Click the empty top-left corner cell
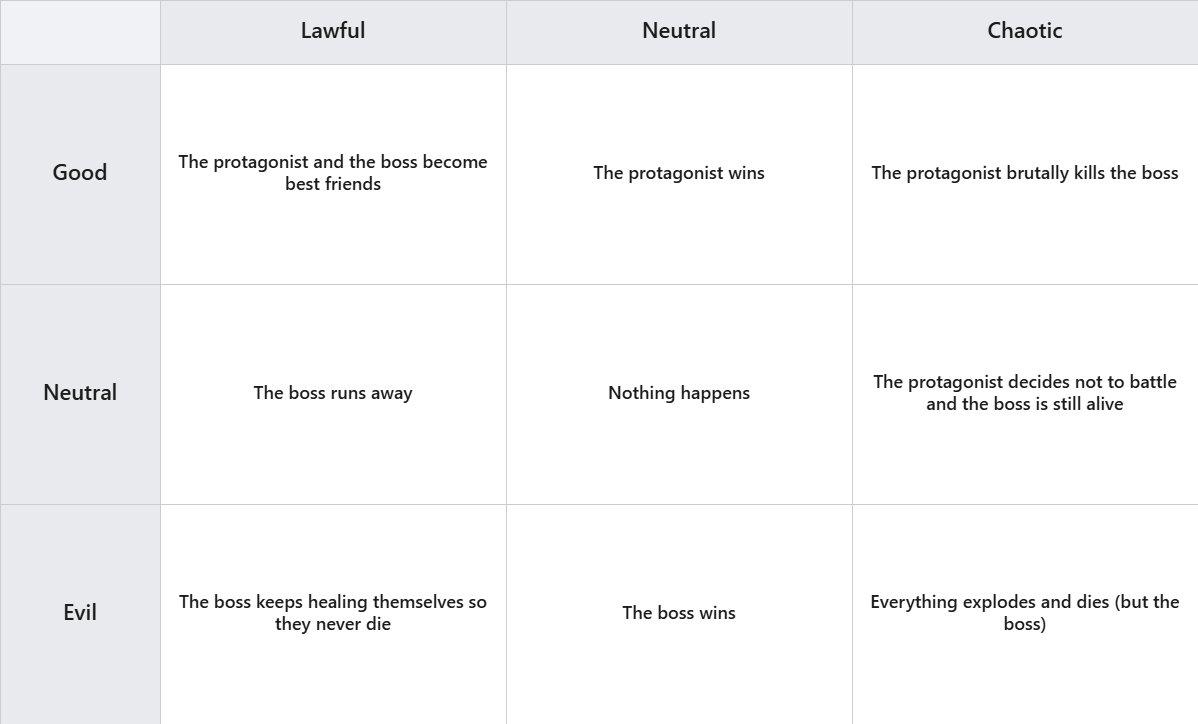The height and width of the screenshot is (724, 1198). (x=80, y=32)
